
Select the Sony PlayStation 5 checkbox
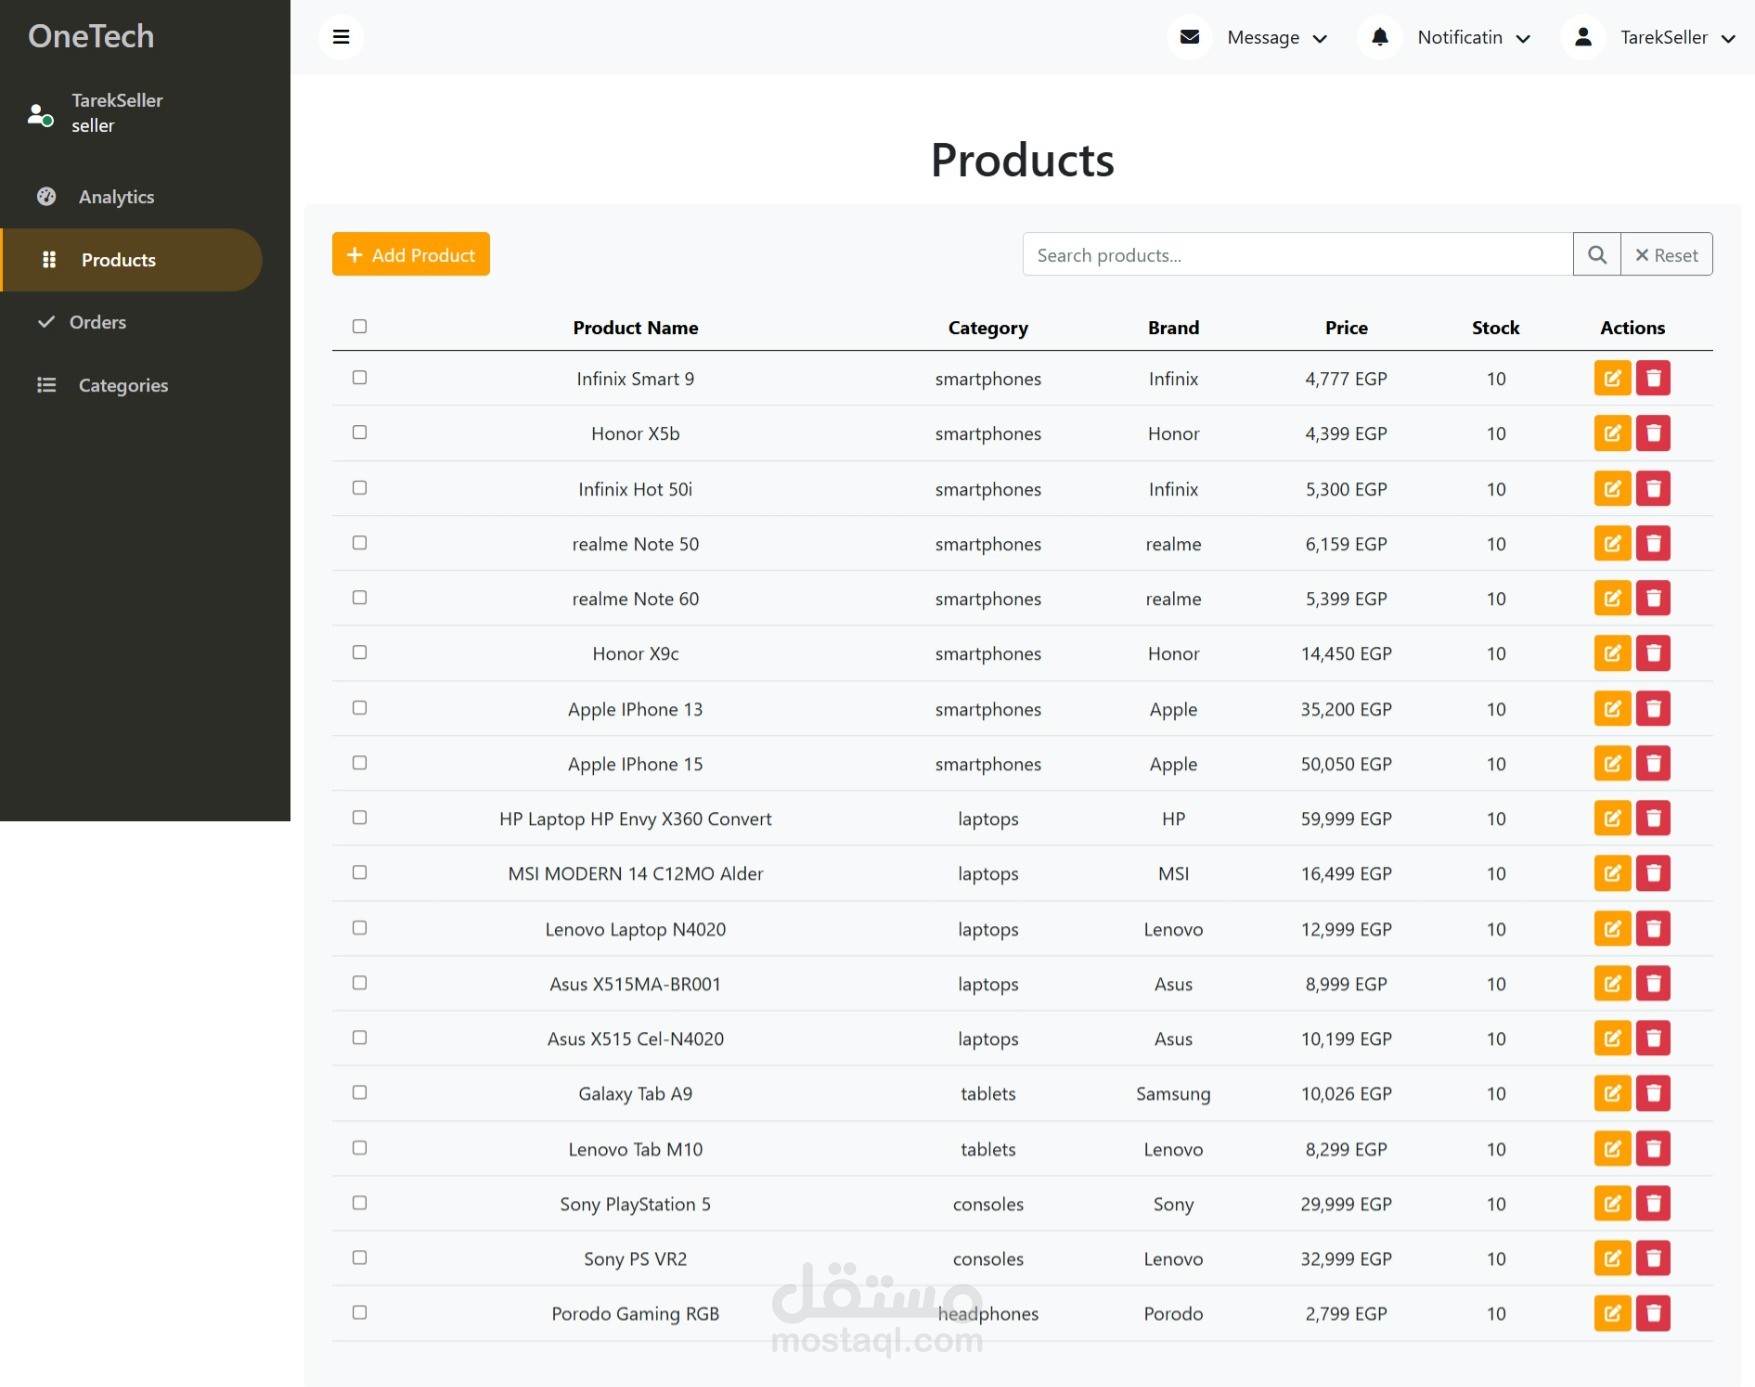(360, 1202)
